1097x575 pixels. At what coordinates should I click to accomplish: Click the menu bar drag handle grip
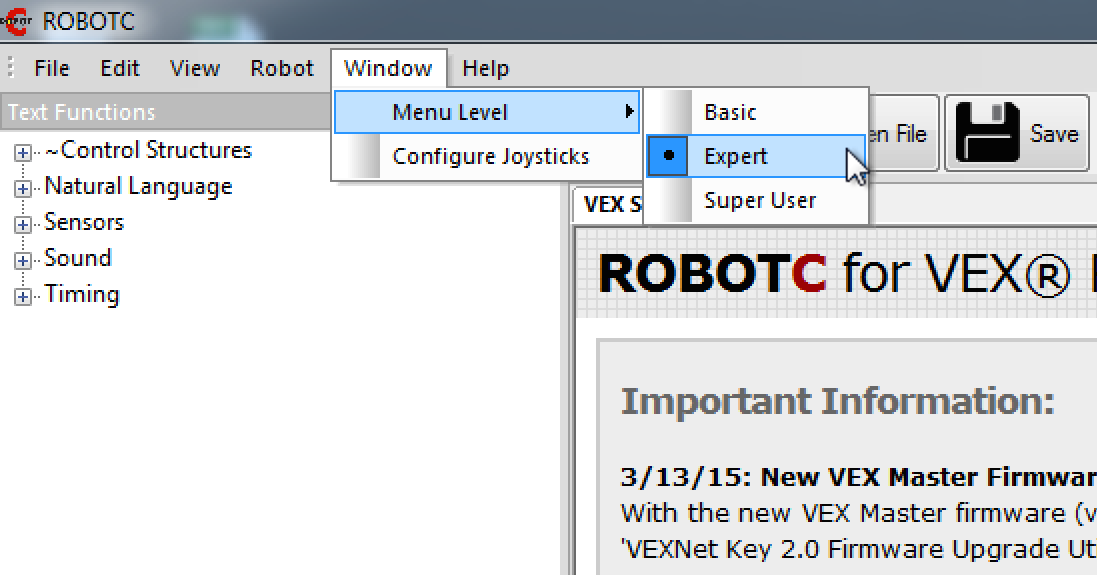(x=10, y=68)
